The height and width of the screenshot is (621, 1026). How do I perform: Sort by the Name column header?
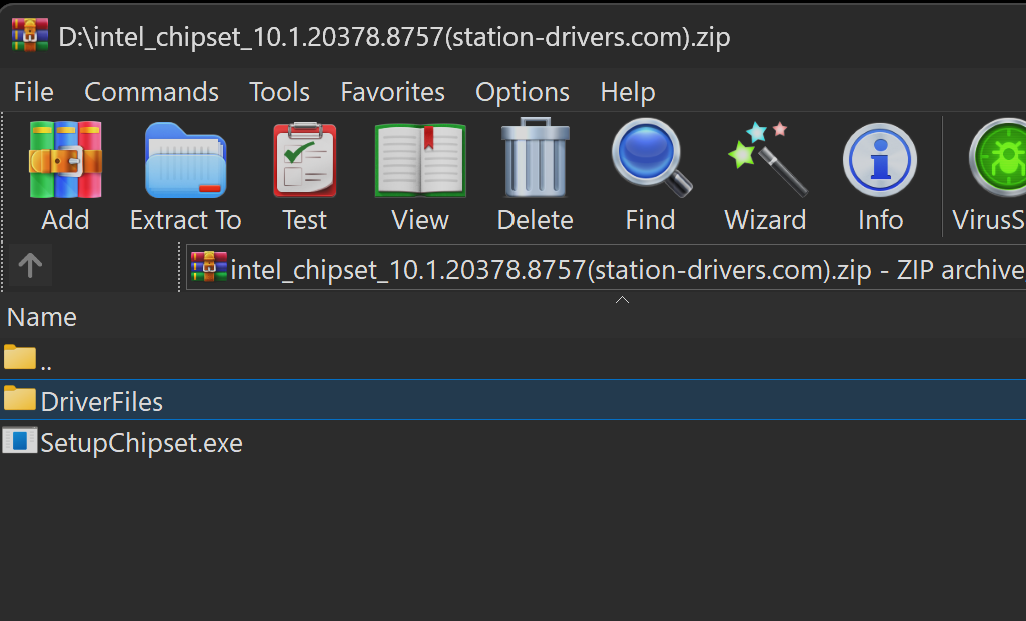42,317
